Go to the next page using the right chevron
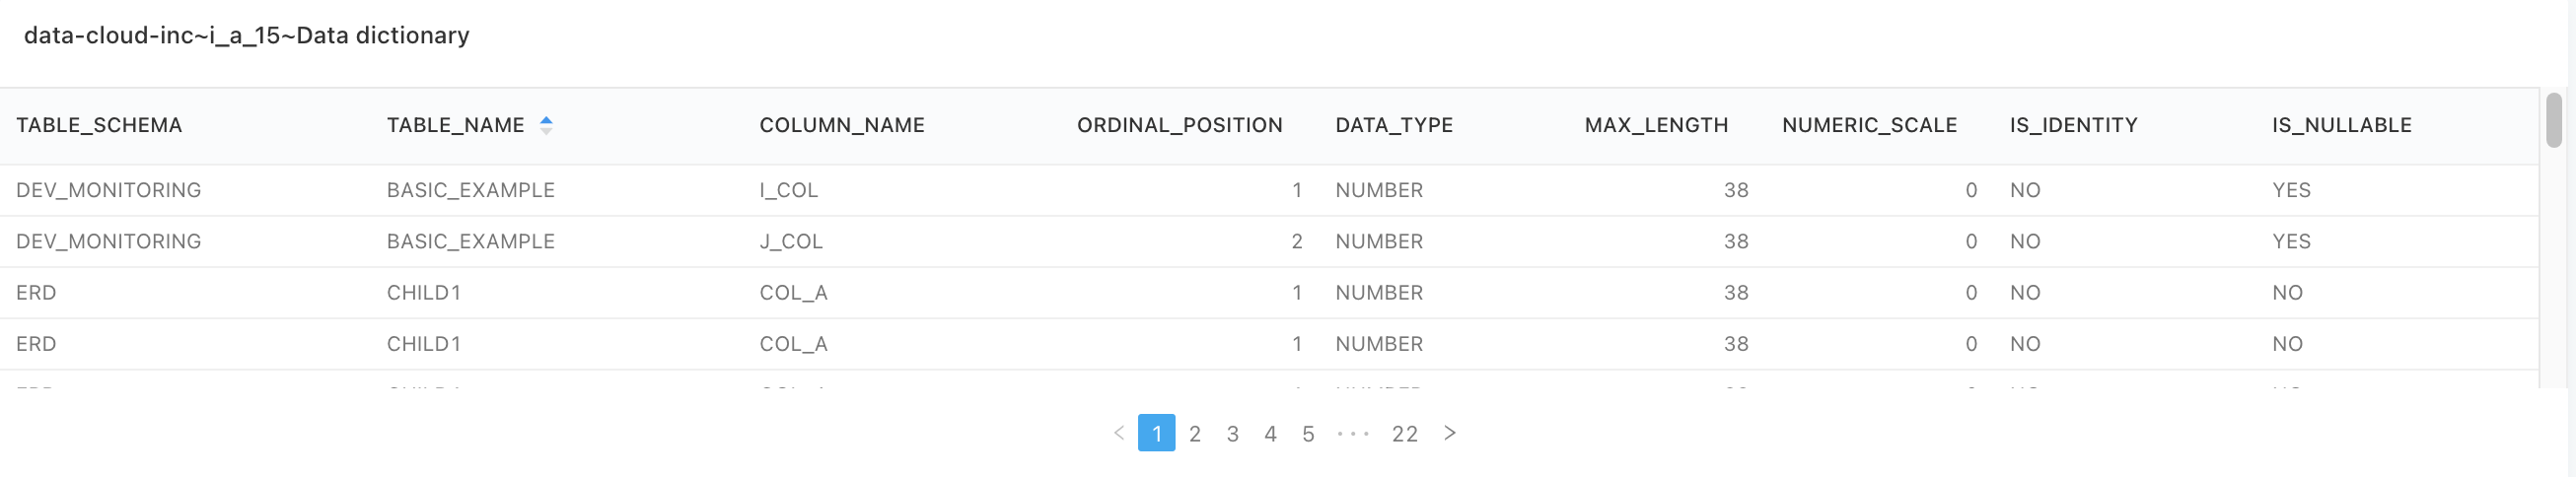This screenshot has height=477, width=2576. click(x=1449, y=433)
